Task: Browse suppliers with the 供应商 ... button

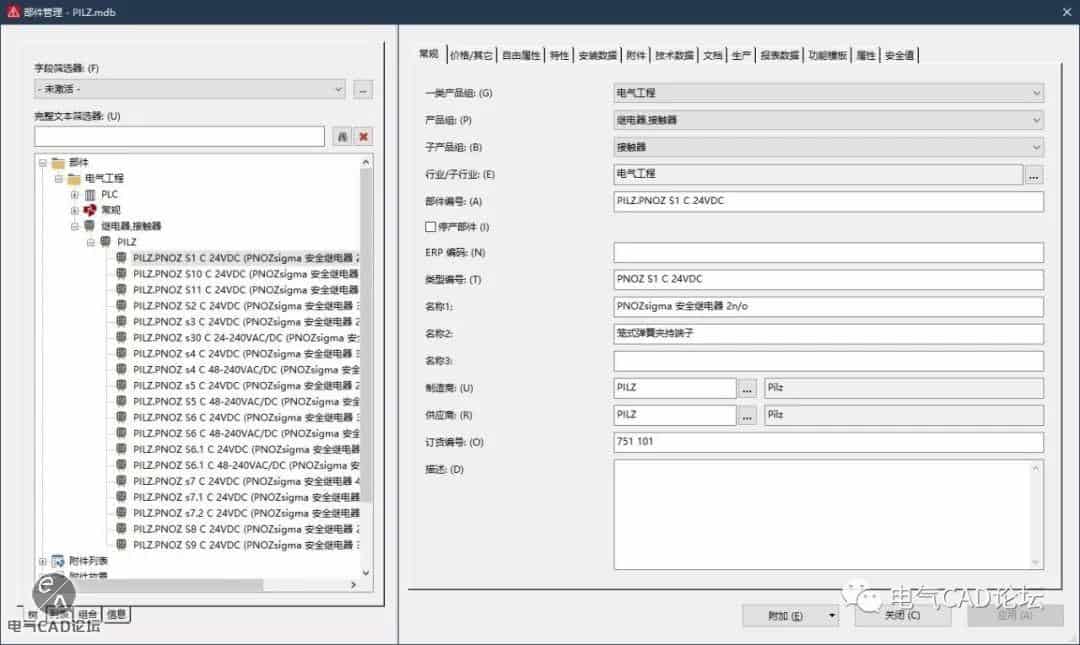Action: click(x=747, y=416)
